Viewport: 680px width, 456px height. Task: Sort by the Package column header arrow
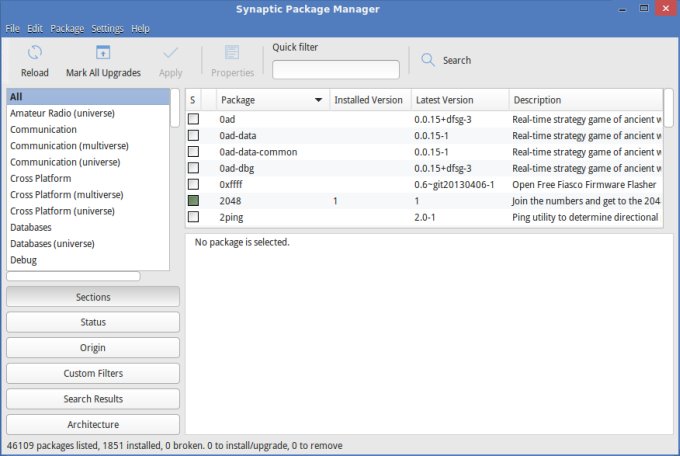coord(318,100)
